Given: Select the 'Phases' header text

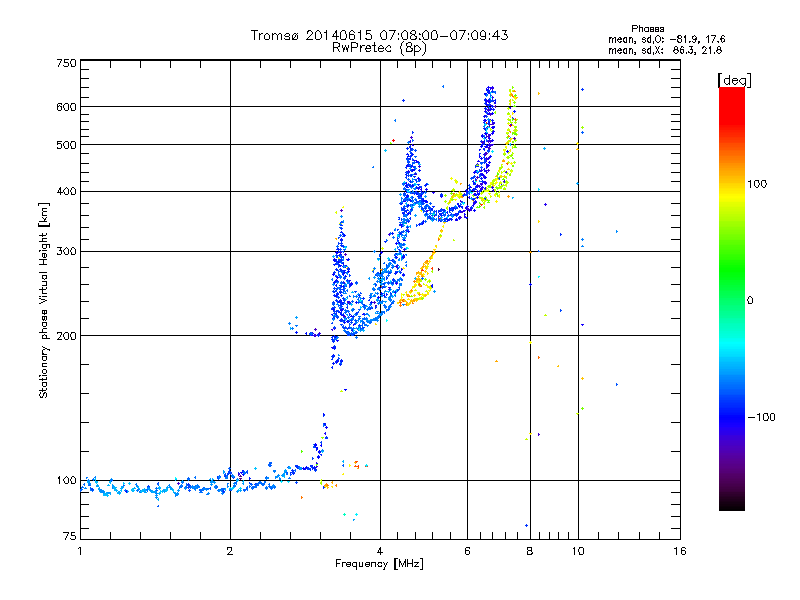Looking at the screenshot, I should 647,29.
